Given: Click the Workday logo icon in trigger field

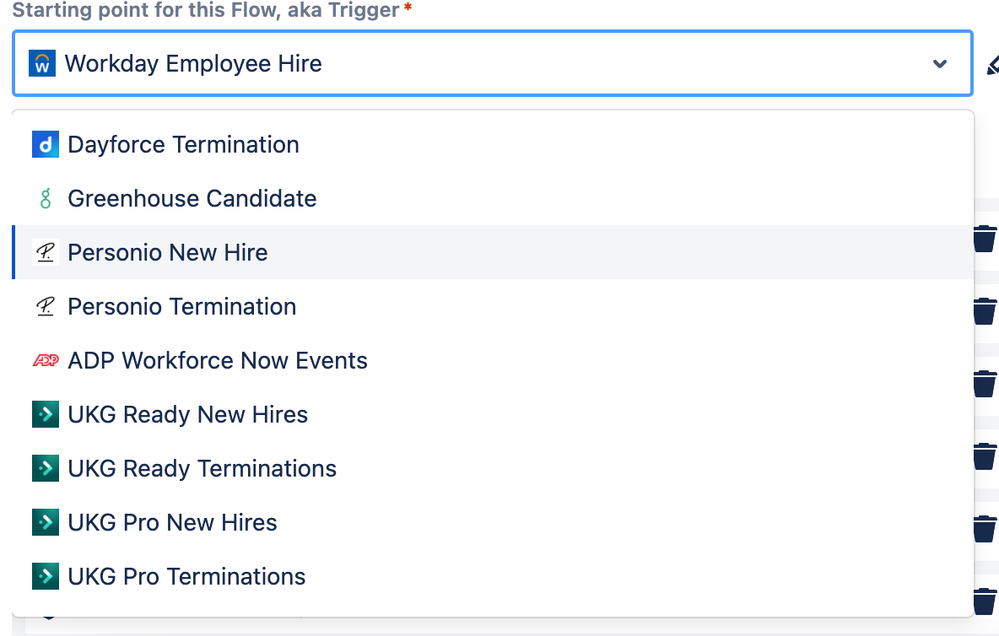Looking at the screenshot, I should click(42, 64).
